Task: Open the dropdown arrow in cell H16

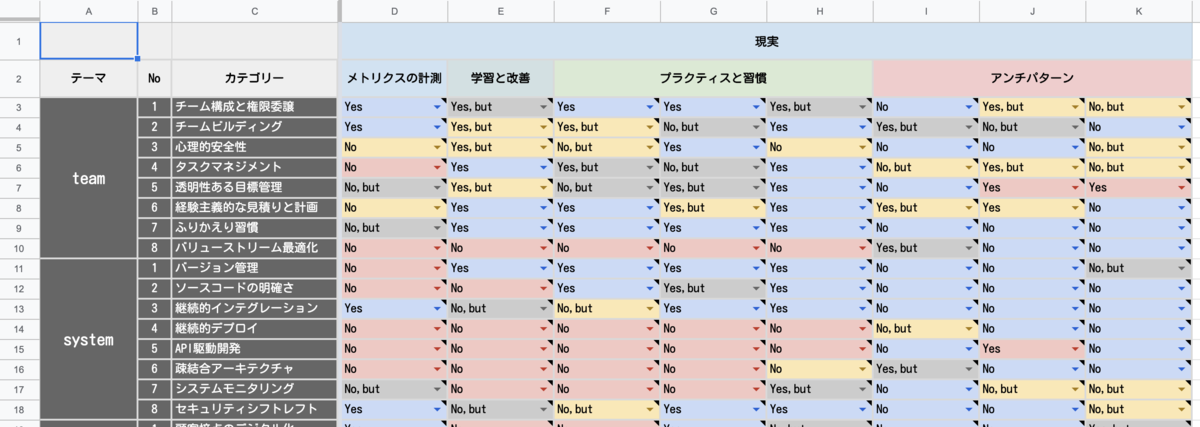Action: tap(862, 368)
